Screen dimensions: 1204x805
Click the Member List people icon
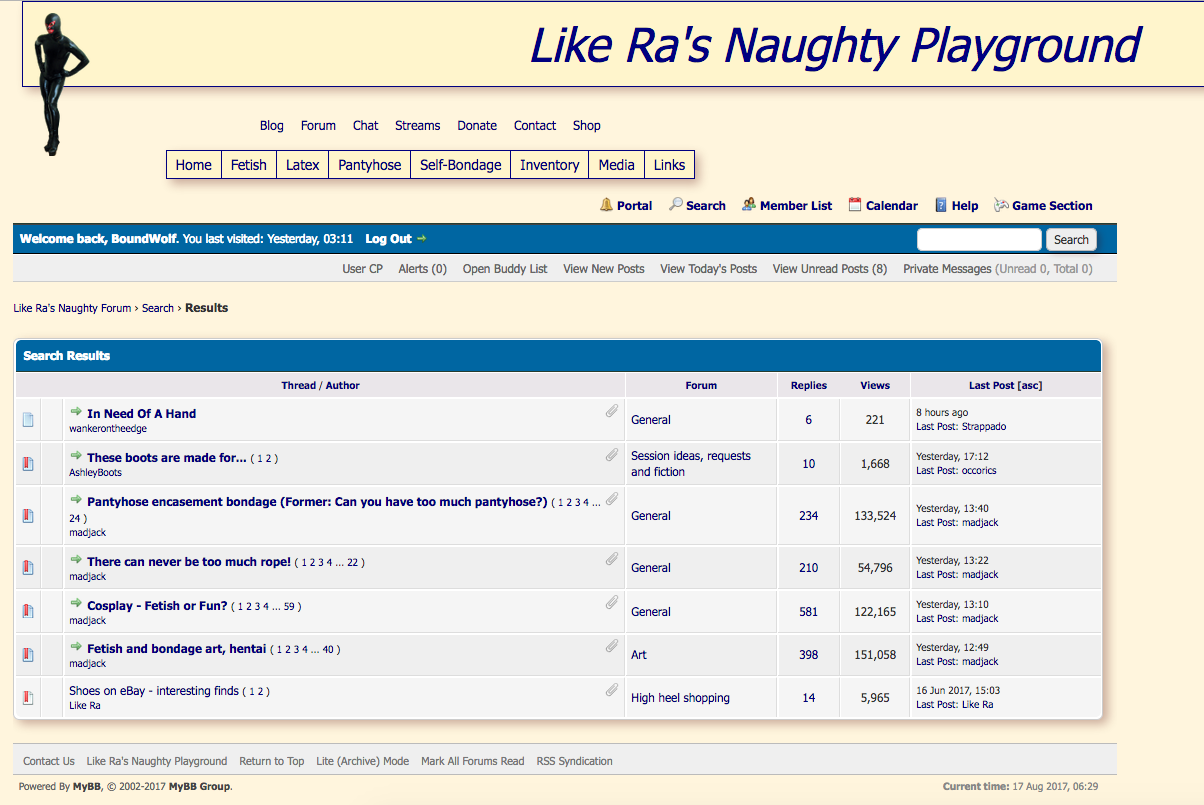pyautogui.click(x=749, y=205)
